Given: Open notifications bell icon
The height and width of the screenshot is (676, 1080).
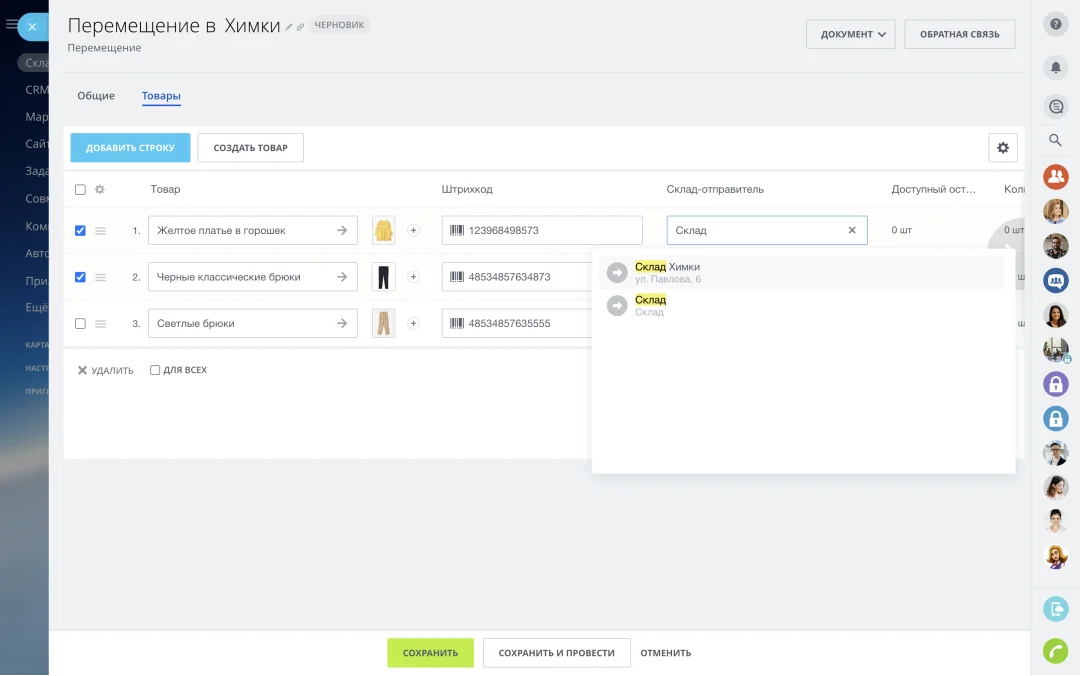Looking at the screenshot, I should coord(1055,67).
